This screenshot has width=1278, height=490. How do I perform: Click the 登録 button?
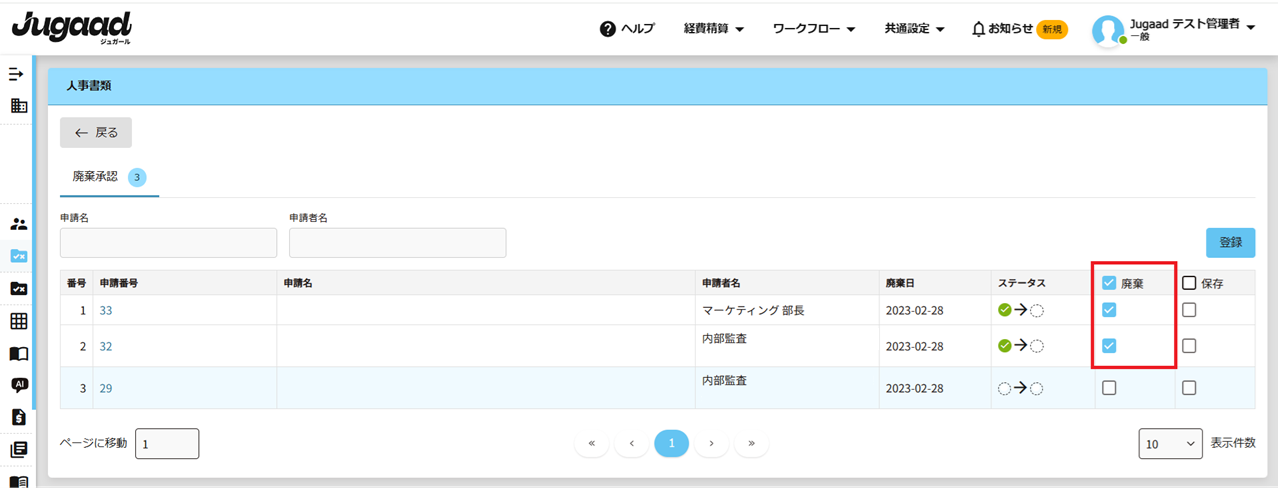click(1230, 242)
